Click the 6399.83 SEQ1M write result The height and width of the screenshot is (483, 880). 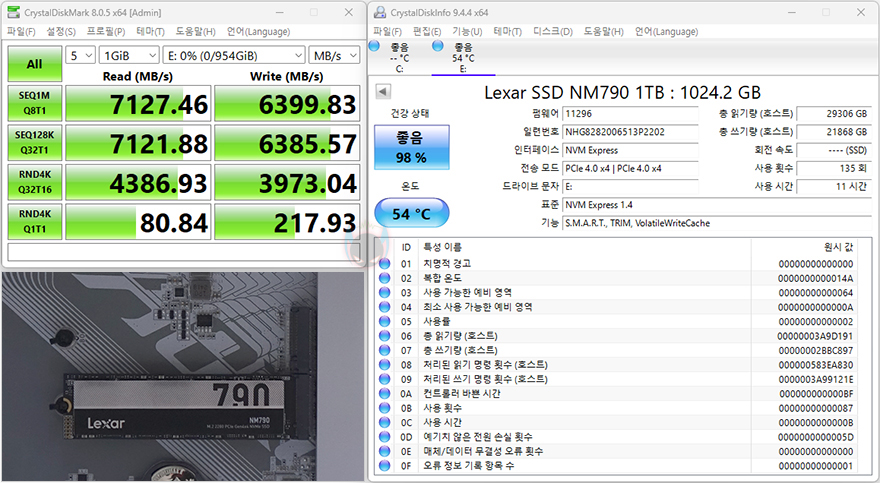click(x=287, y=104)
